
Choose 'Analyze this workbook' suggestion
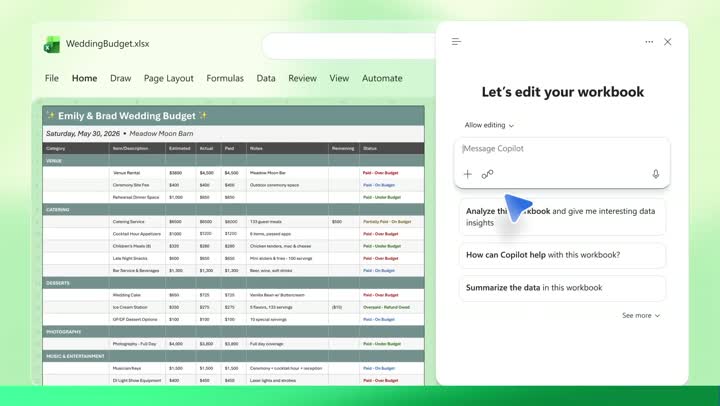point(562,217)
